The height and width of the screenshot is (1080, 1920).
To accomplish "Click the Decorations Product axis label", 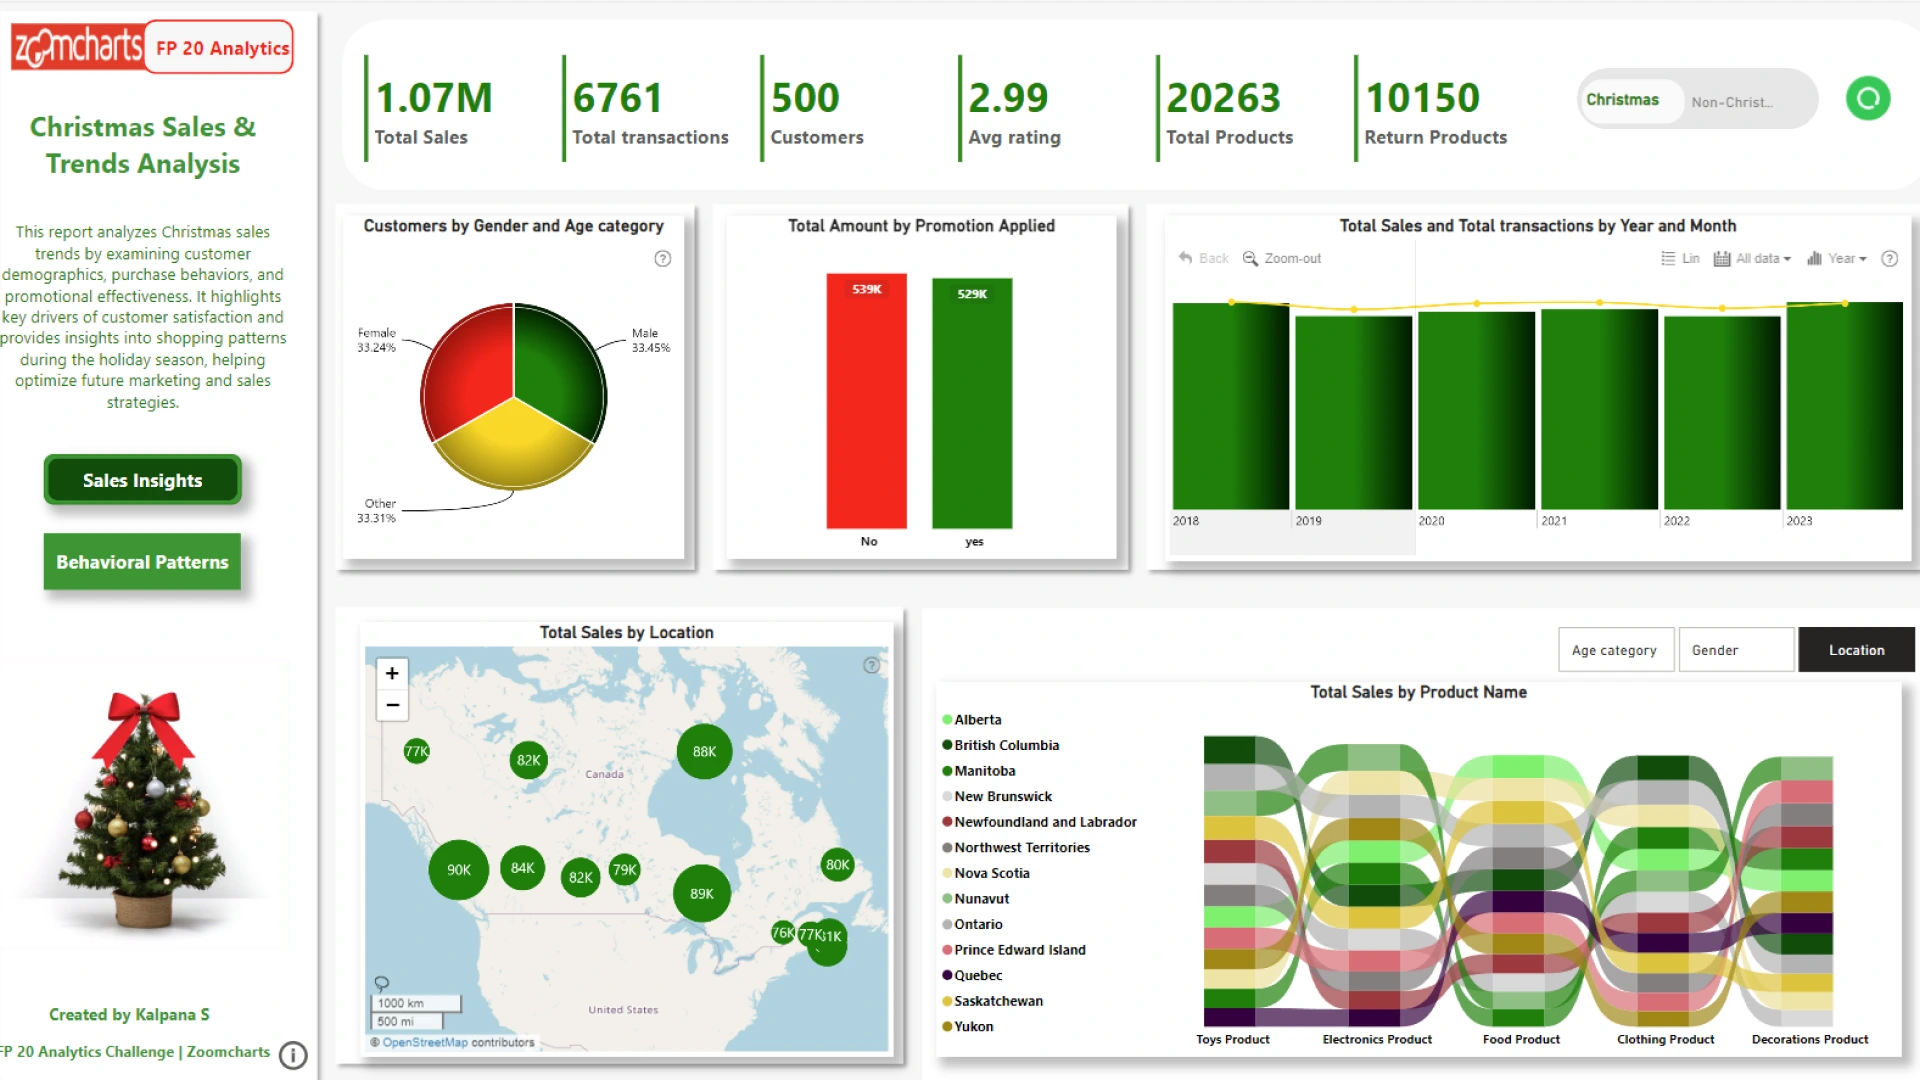I will pos(1809,1040).
